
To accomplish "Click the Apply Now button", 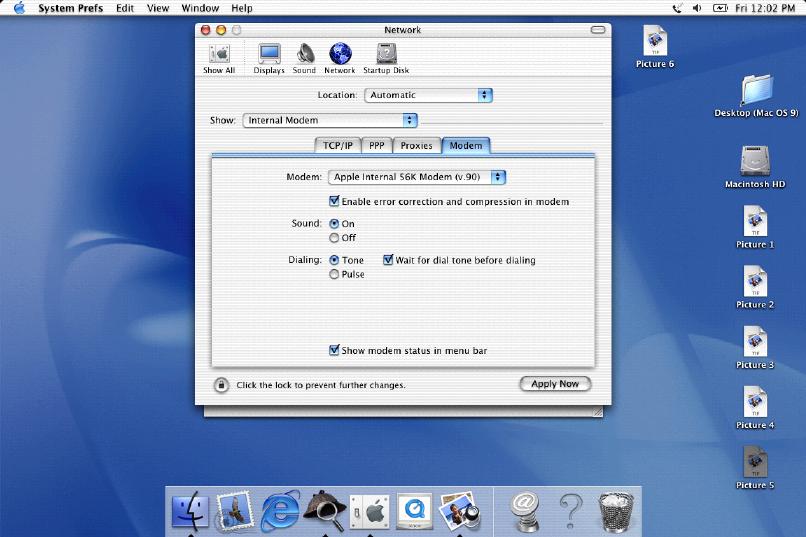I will click(x=555, y=384).
